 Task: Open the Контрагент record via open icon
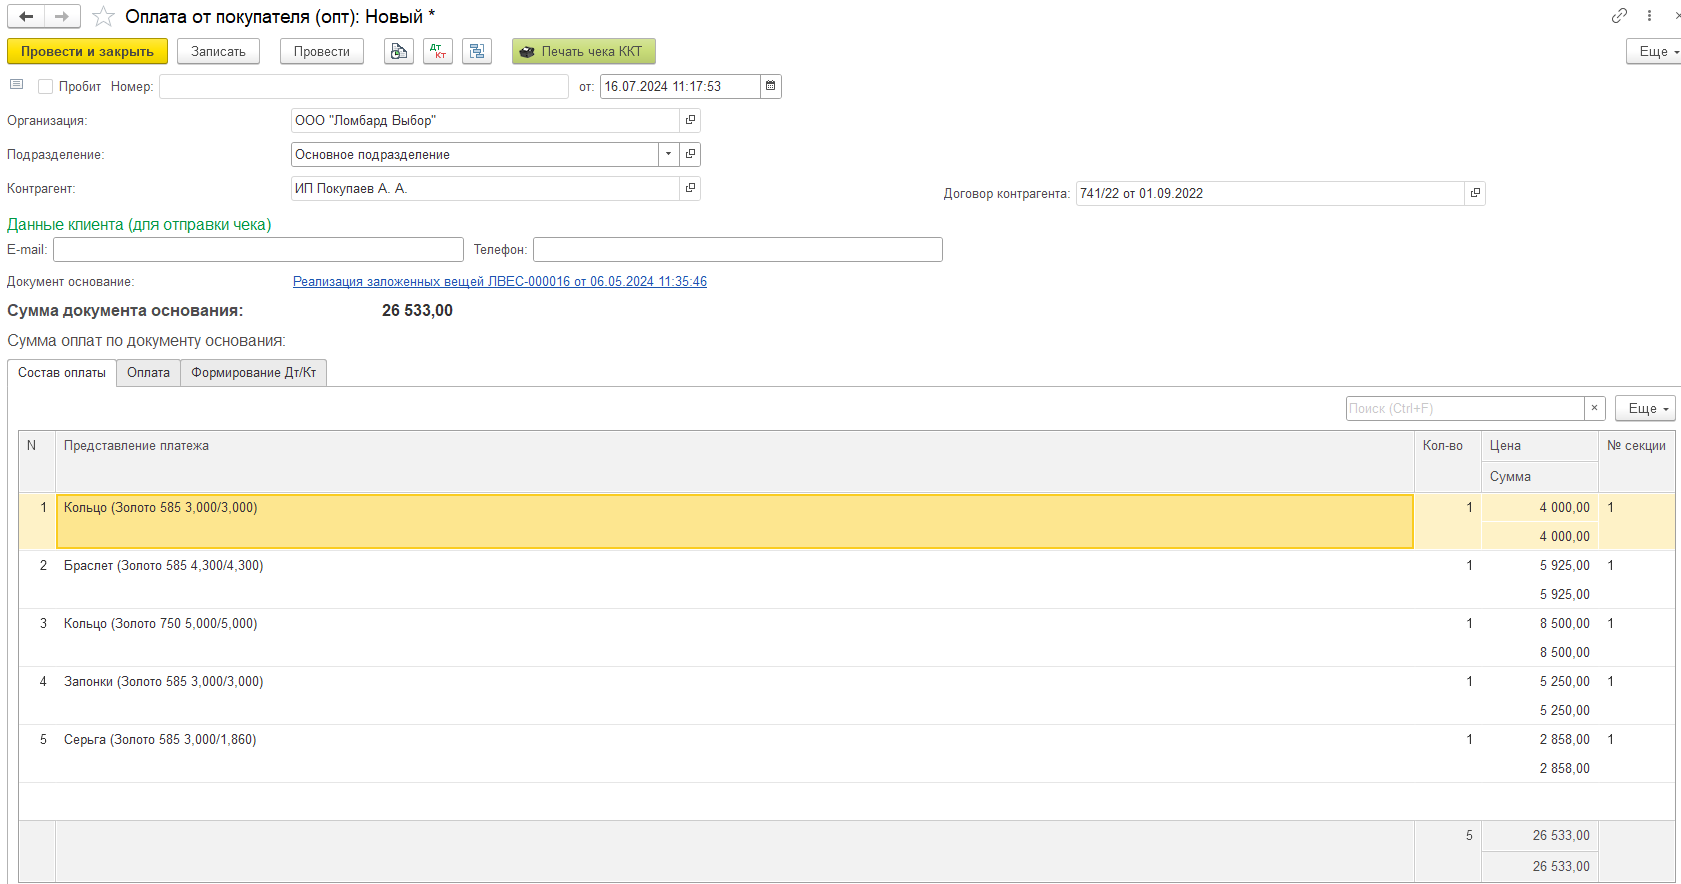(690, 188)
